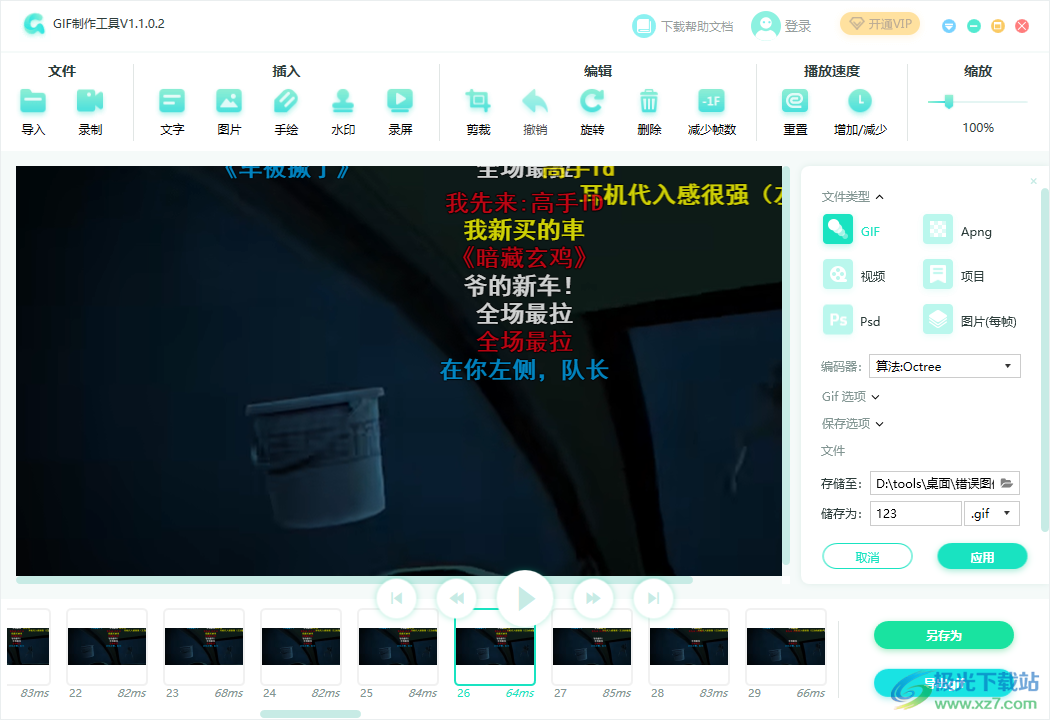Click the 68ms delay of frame 23
This screenshot has height=720, width=1050.
(x=229, y=693)
